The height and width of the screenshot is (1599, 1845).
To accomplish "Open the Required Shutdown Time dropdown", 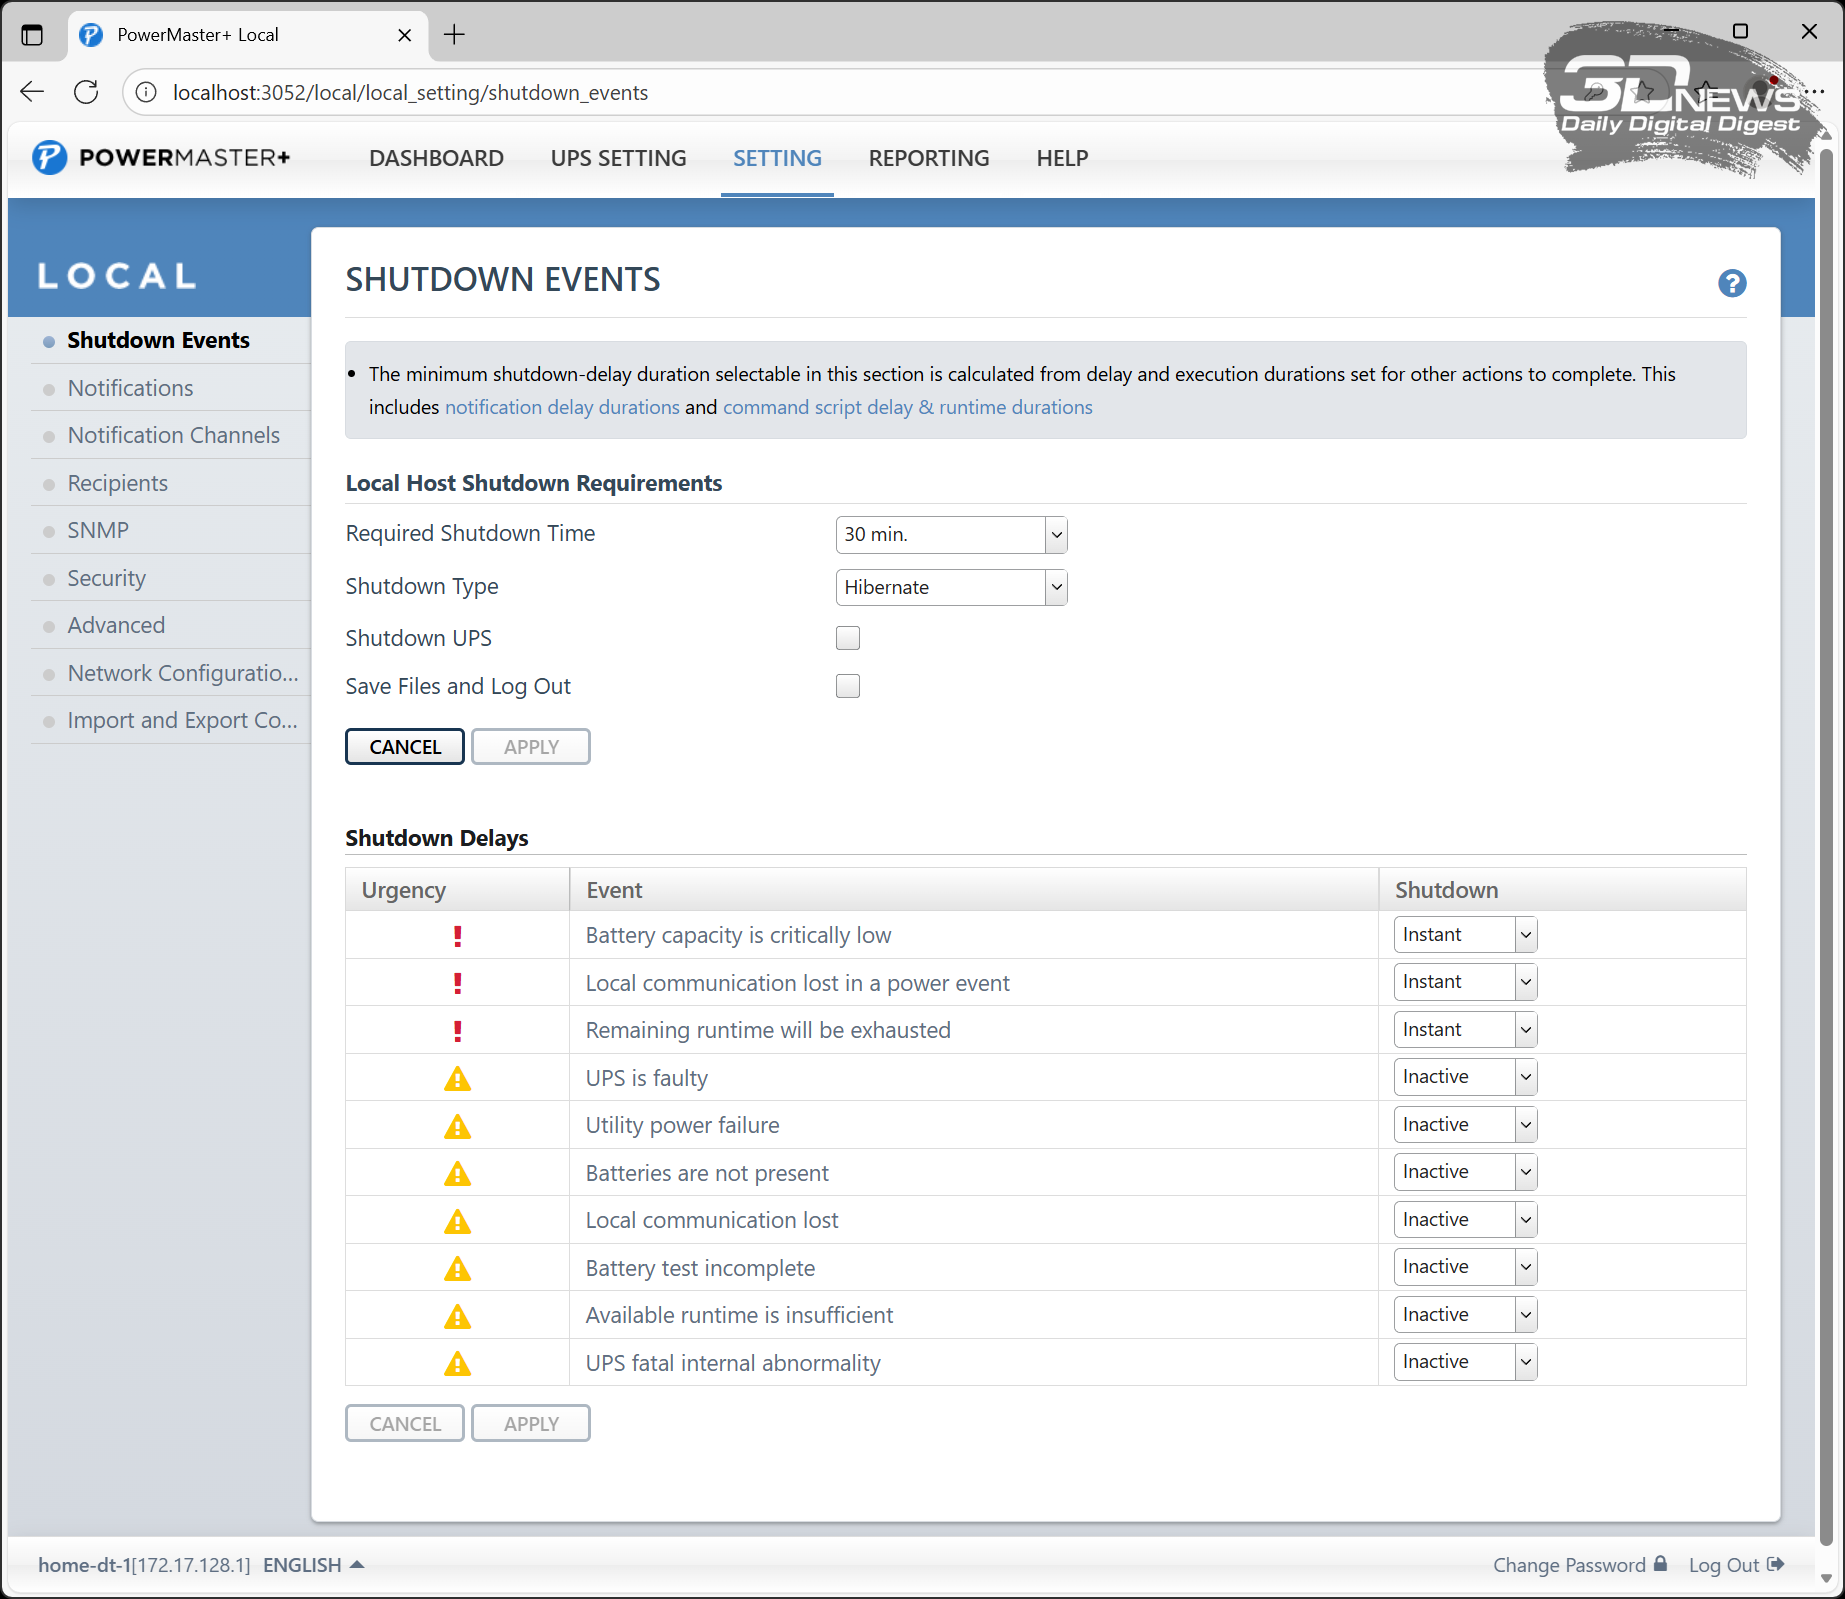I will pos(950,535).
